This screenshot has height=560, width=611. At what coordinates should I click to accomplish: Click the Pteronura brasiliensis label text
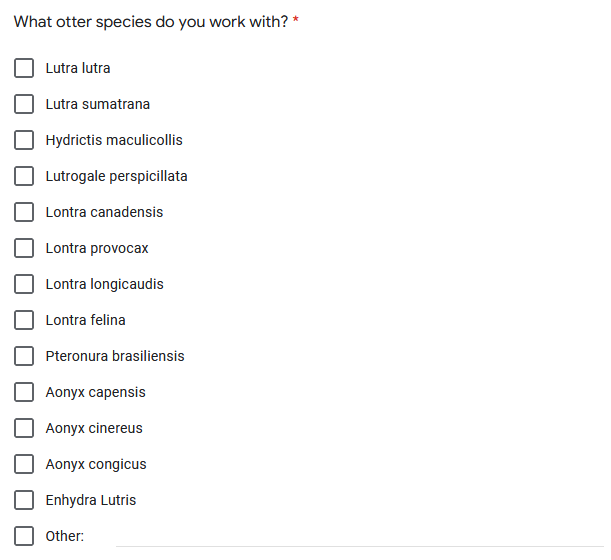click(115, 357)
